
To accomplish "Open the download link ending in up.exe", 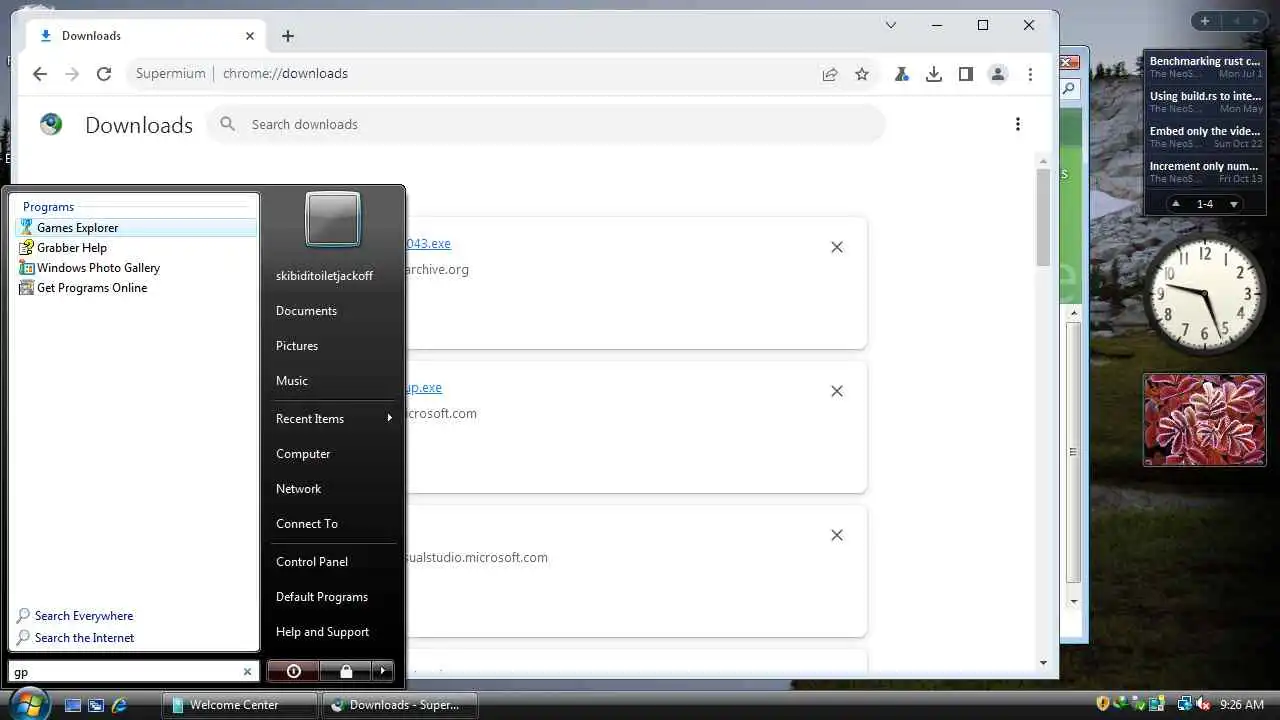I will click(424, 388).
